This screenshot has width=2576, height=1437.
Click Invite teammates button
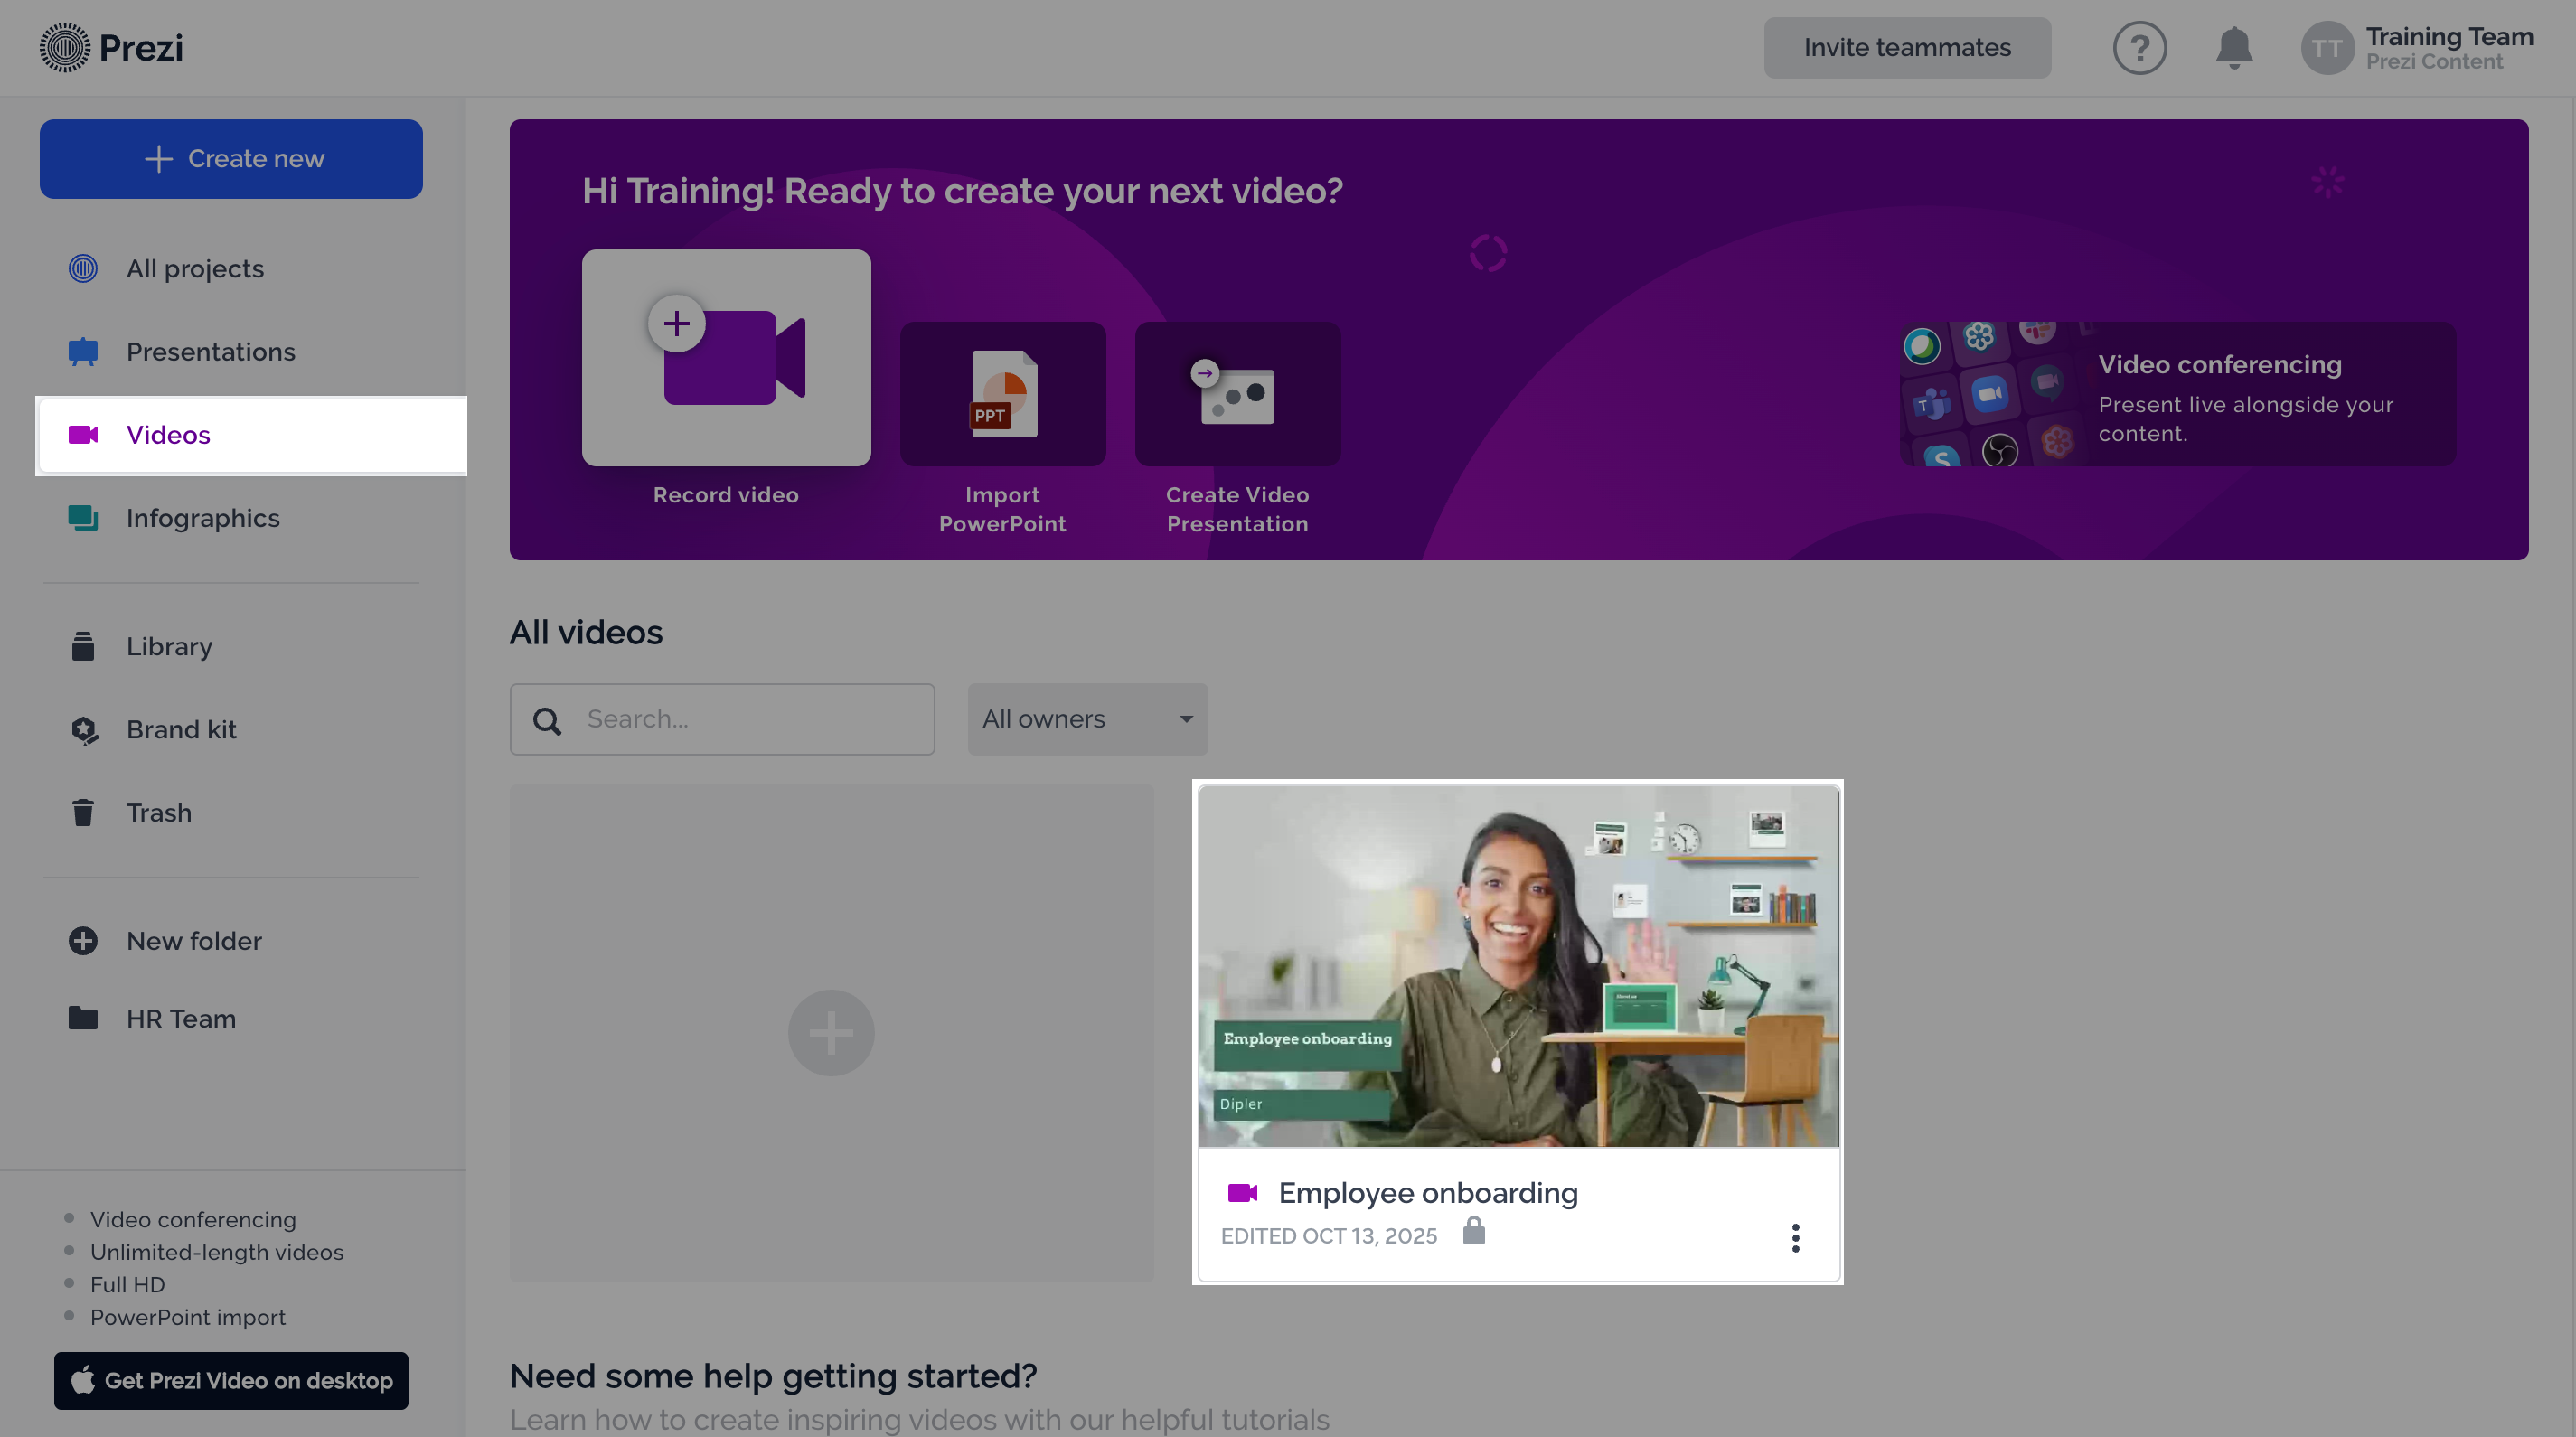(1906, 48)
